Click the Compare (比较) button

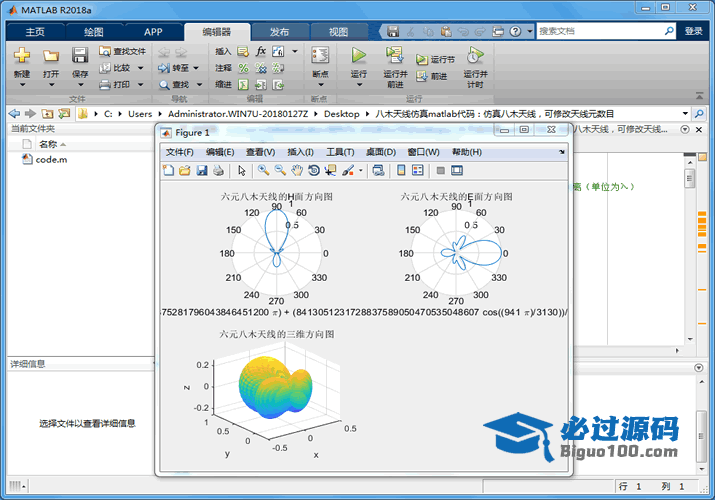pos(116,68)
